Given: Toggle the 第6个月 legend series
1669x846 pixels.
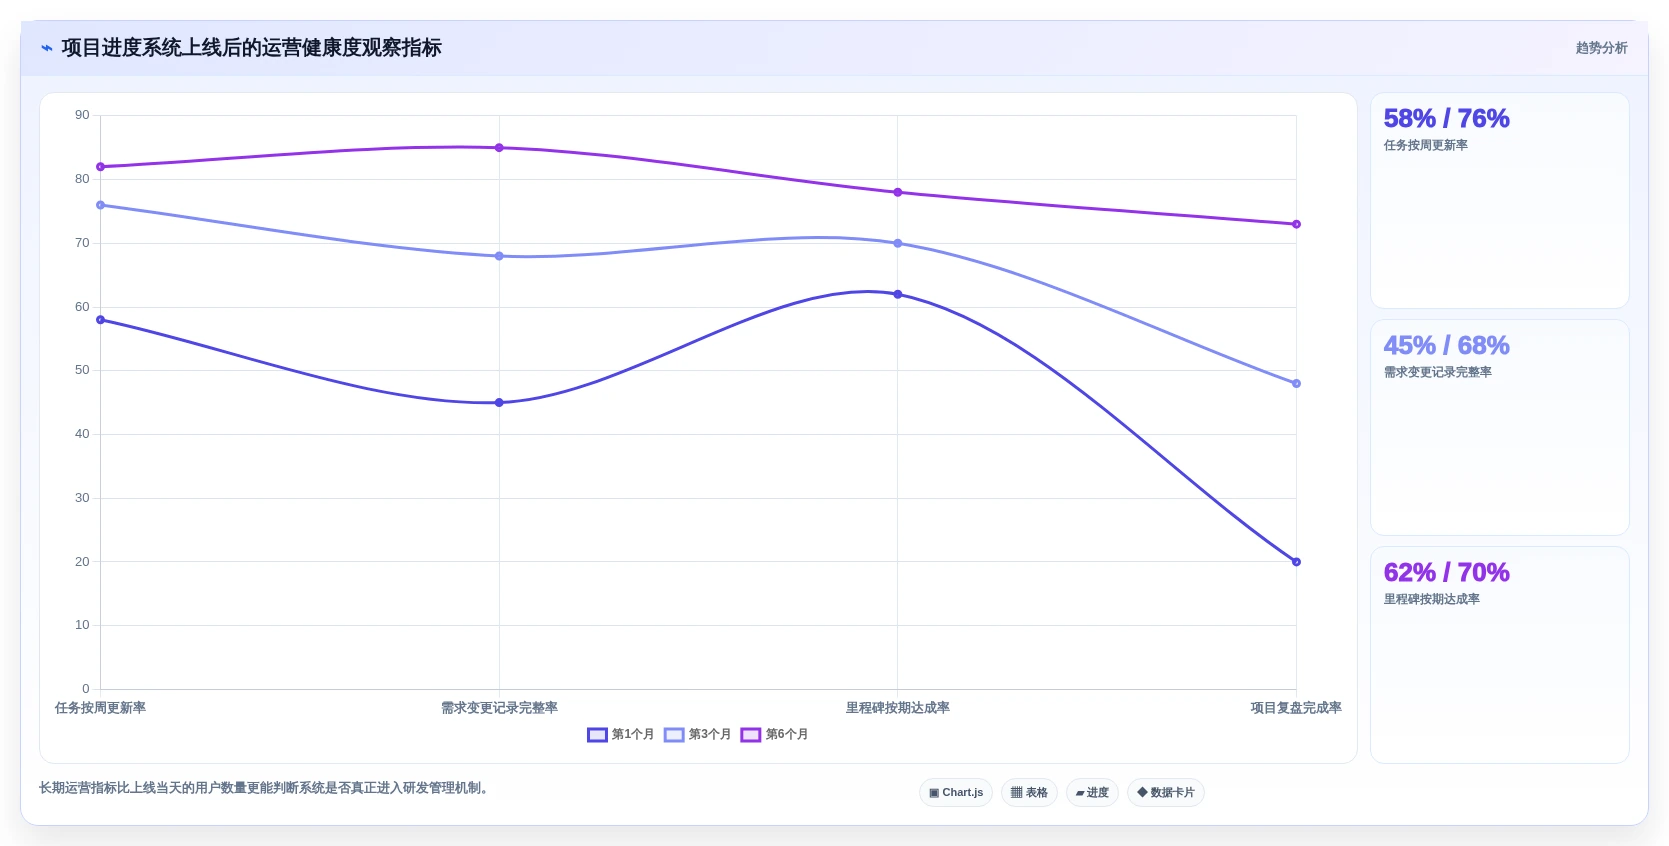Looking at the screenshot, I should coord(775,734).
